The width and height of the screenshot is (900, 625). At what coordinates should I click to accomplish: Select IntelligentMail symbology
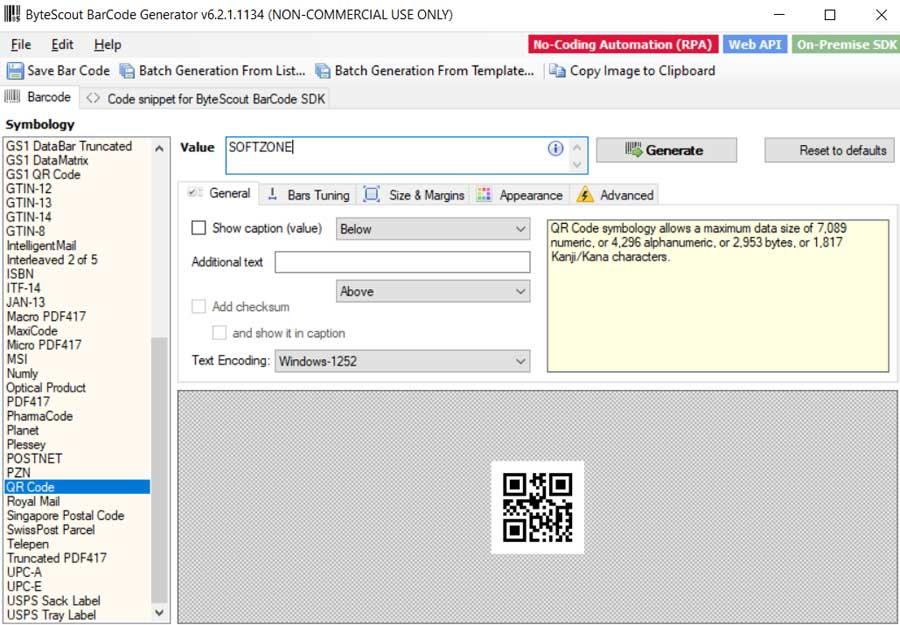[x=41, y=246]
